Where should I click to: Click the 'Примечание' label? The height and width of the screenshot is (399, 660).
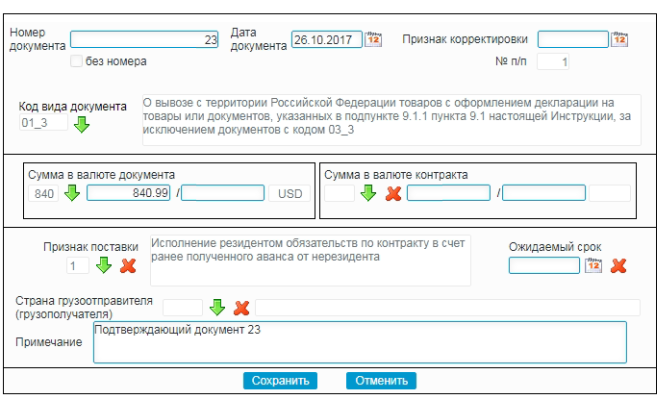coord(49,342)
